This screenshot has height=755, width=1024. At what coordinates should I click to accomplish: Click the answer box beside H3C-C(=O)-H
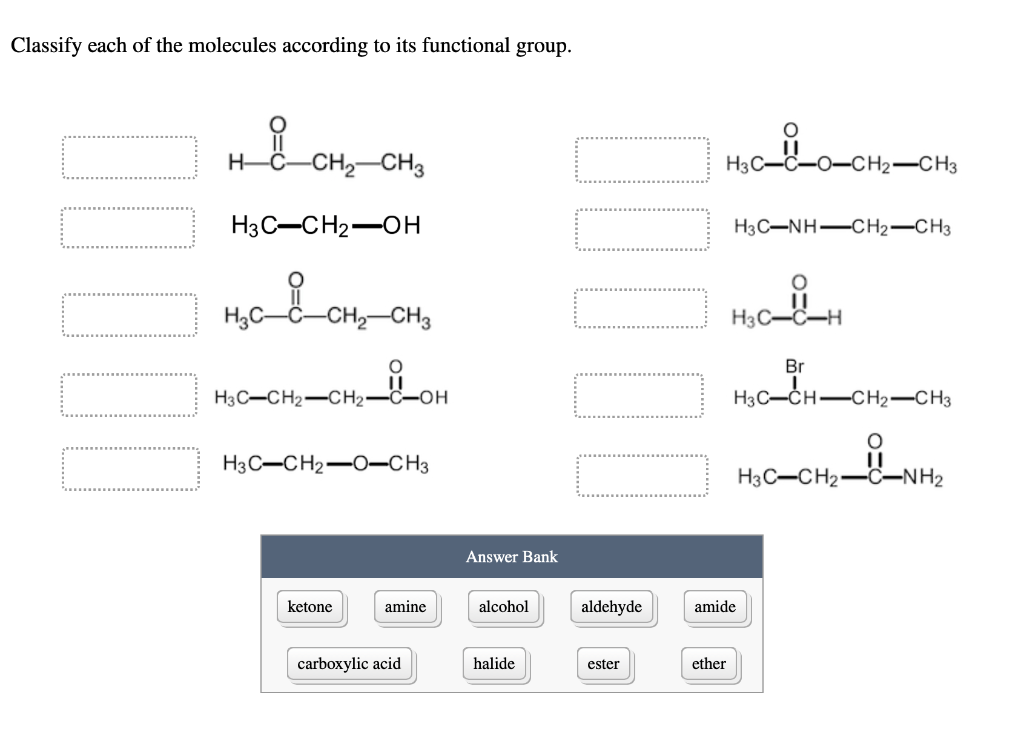(641, 308)
